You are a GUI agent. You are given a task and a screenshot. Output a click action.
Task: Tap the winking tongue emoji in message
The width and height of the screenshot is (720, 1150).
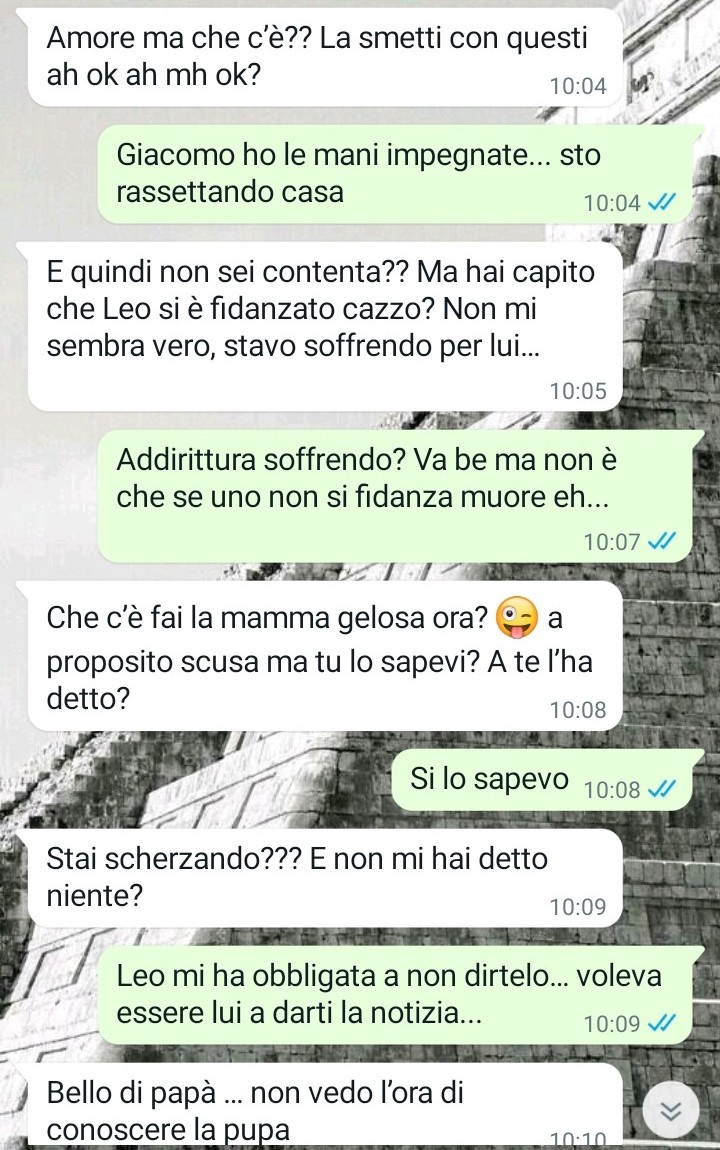(517, 618)
